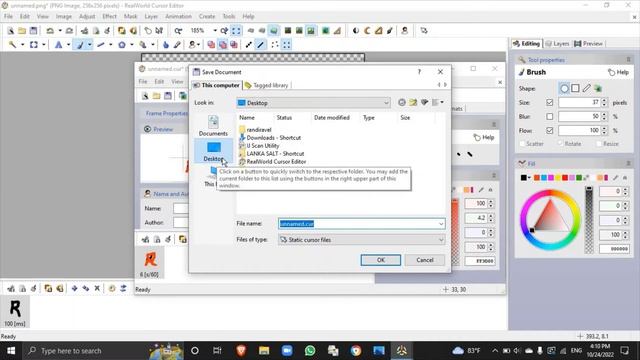Open the Animation menu

coord(178,16)
